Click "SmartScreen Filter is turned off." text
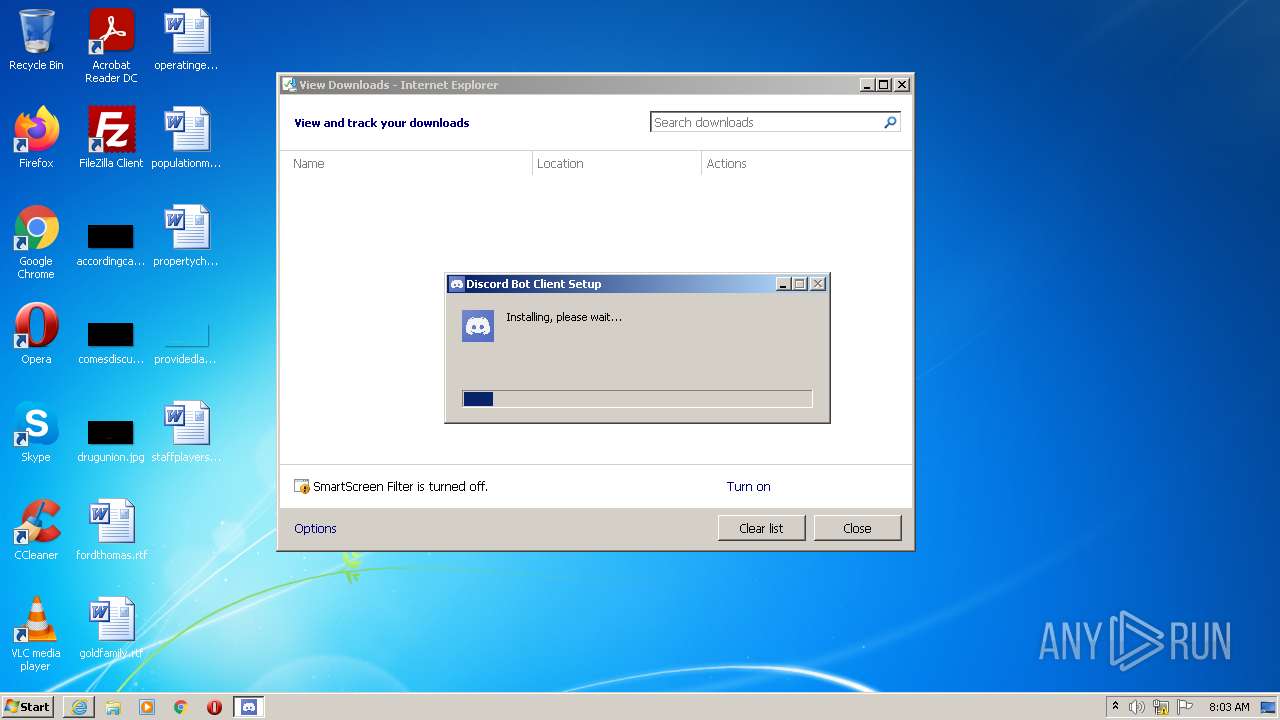Screen dimensions: 1280x720 [x=400, y=487]
